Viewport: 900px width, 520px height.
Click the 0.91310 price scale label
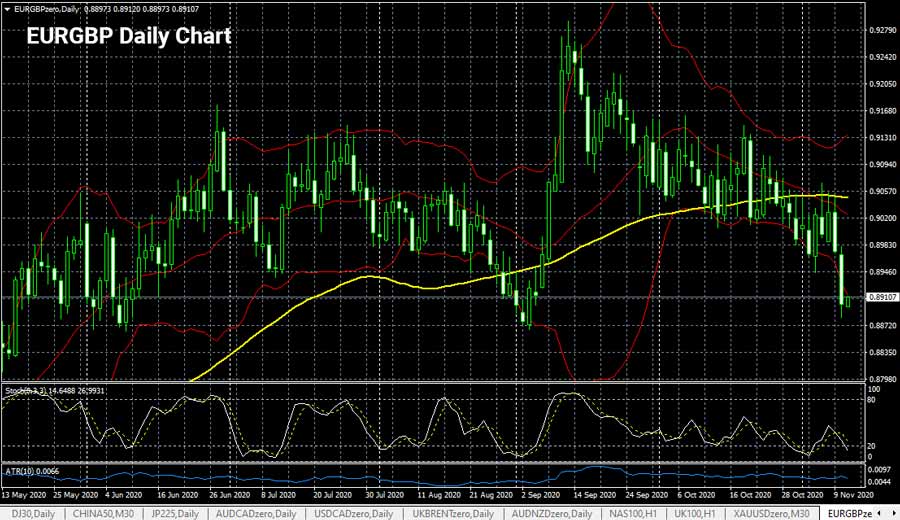click(x=883, y=138)
